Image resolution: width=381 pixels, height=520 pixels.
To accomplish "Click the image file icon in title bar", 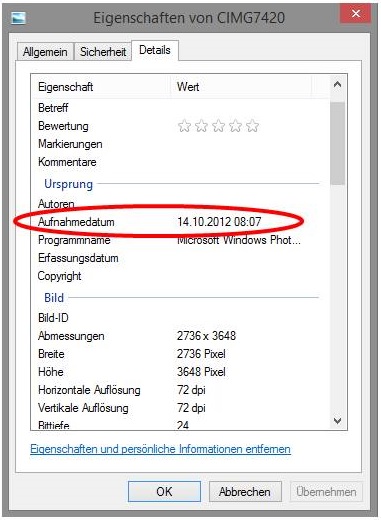I will 18,18.
